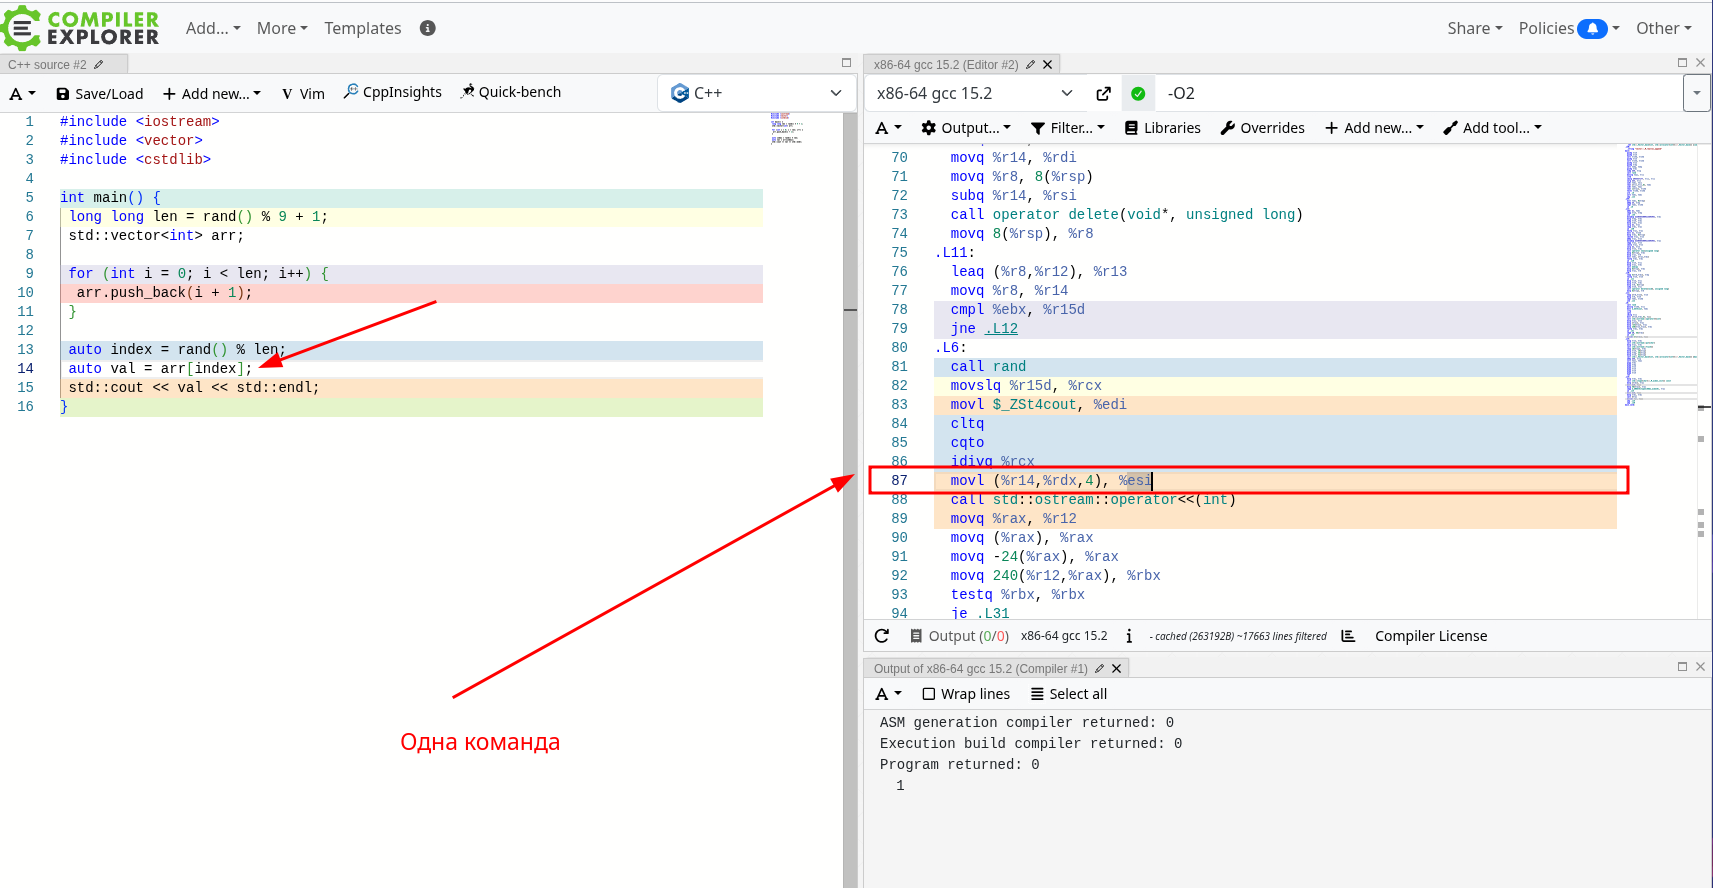Maximize the output pane
Screen dimensions: 1713x888
point(1682,667)
